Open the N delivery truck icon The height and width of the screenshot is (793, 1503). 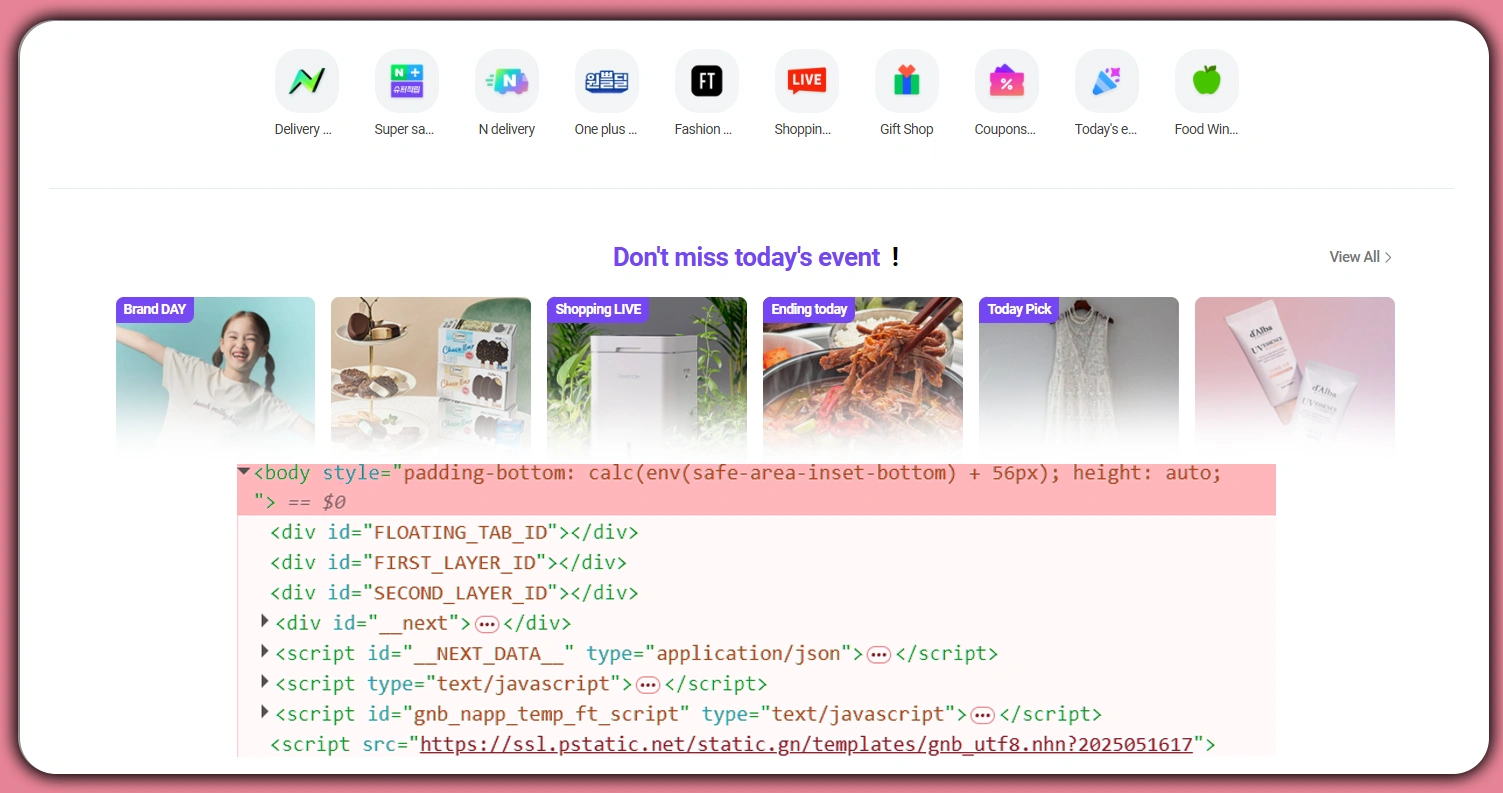click(506, 80)
